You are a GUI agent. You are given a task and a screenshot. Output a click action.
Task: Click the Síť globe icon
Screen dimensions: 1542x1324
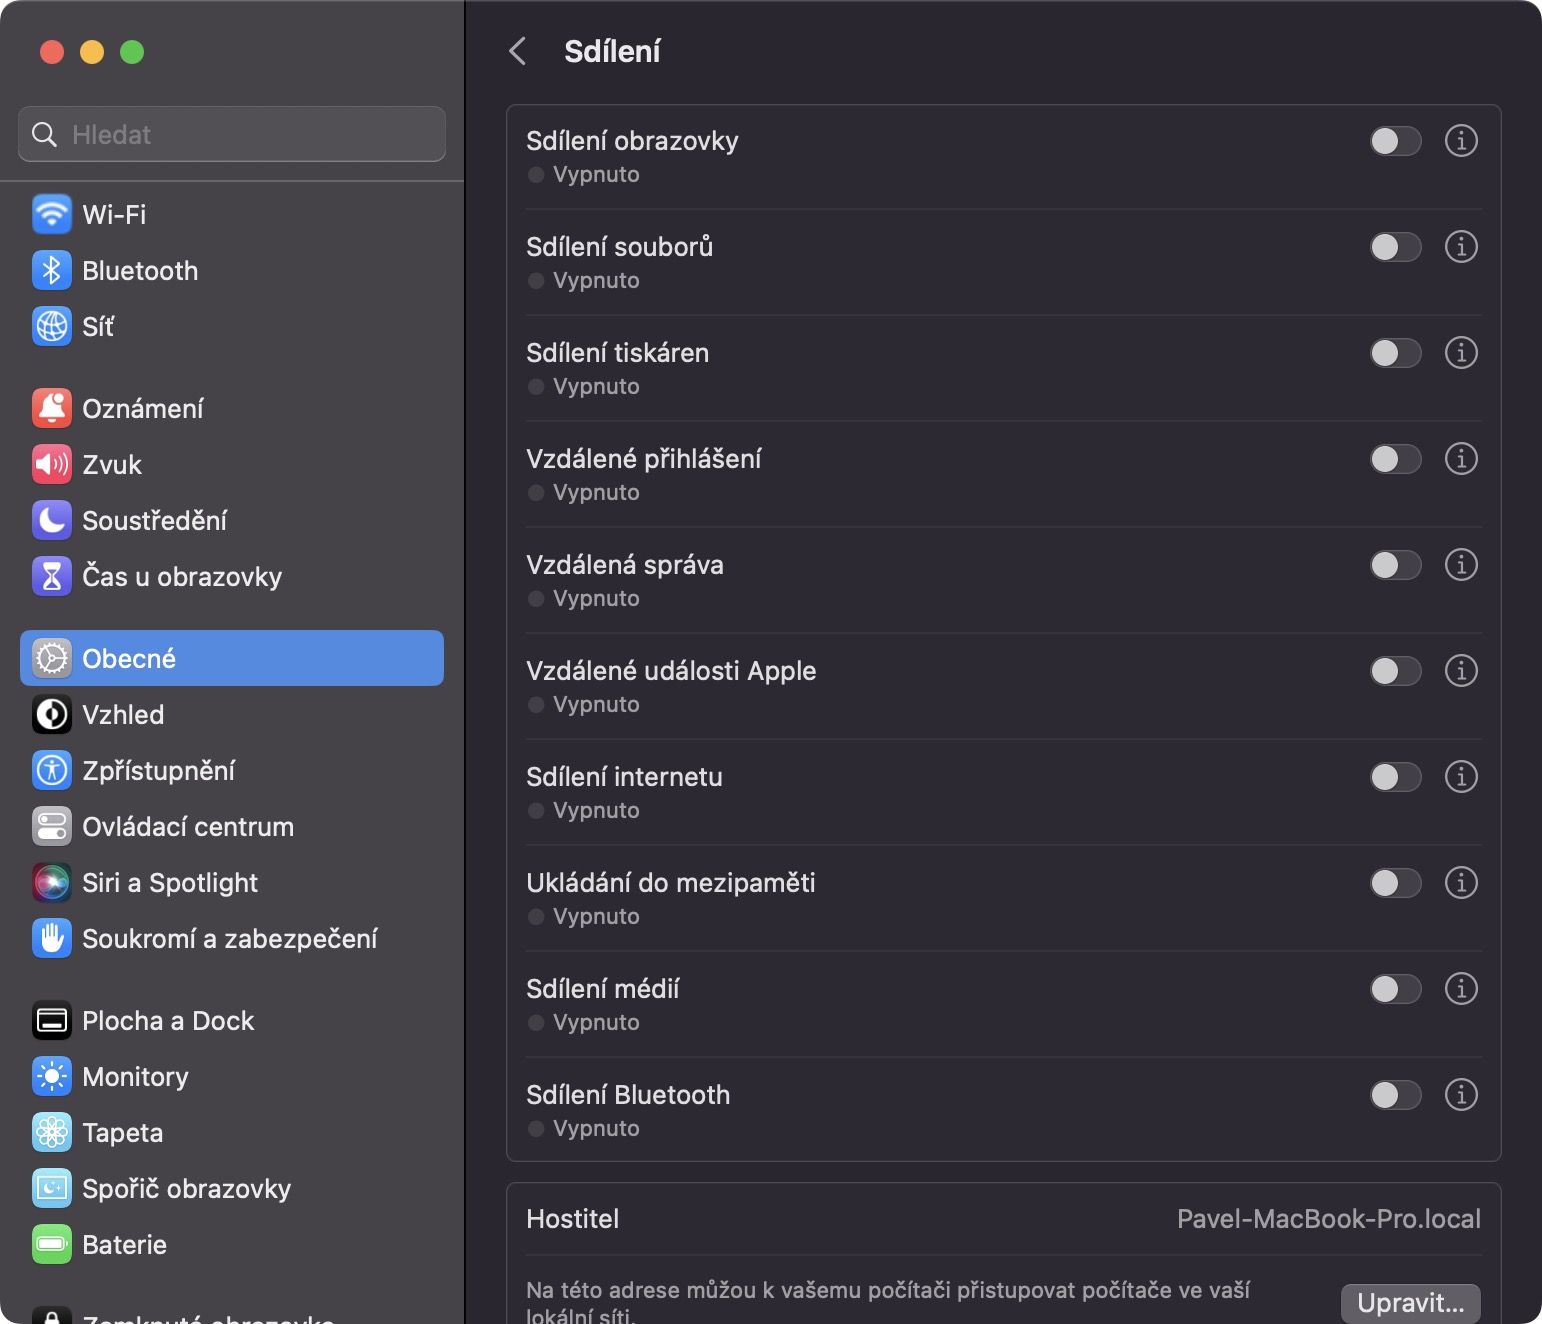point(52,326)
